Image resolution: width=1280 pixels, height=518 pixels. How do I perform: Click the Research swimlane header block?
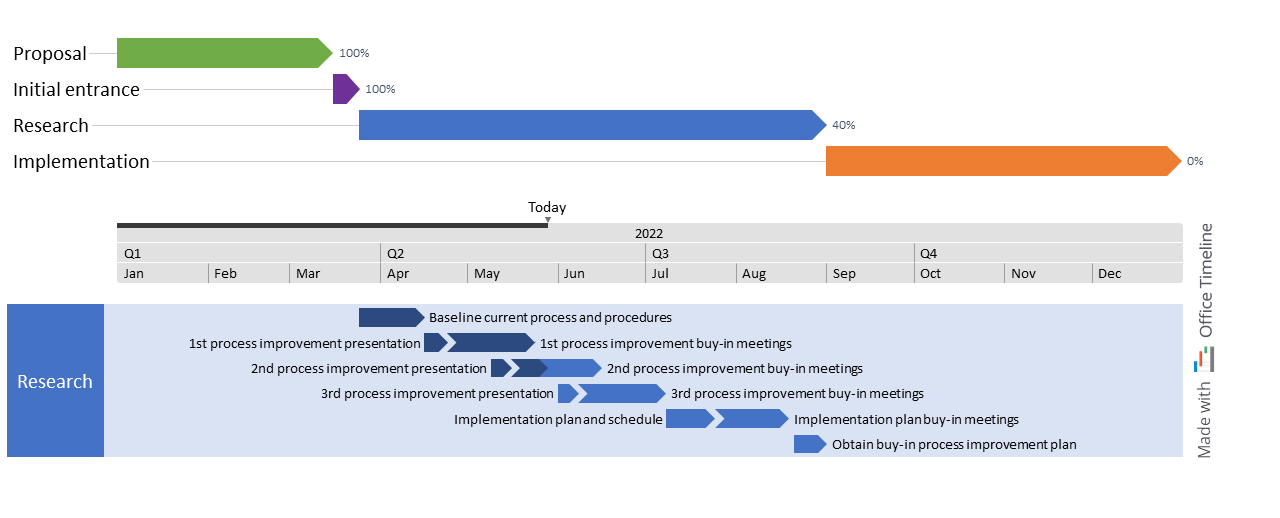click(x=55, y=381)
